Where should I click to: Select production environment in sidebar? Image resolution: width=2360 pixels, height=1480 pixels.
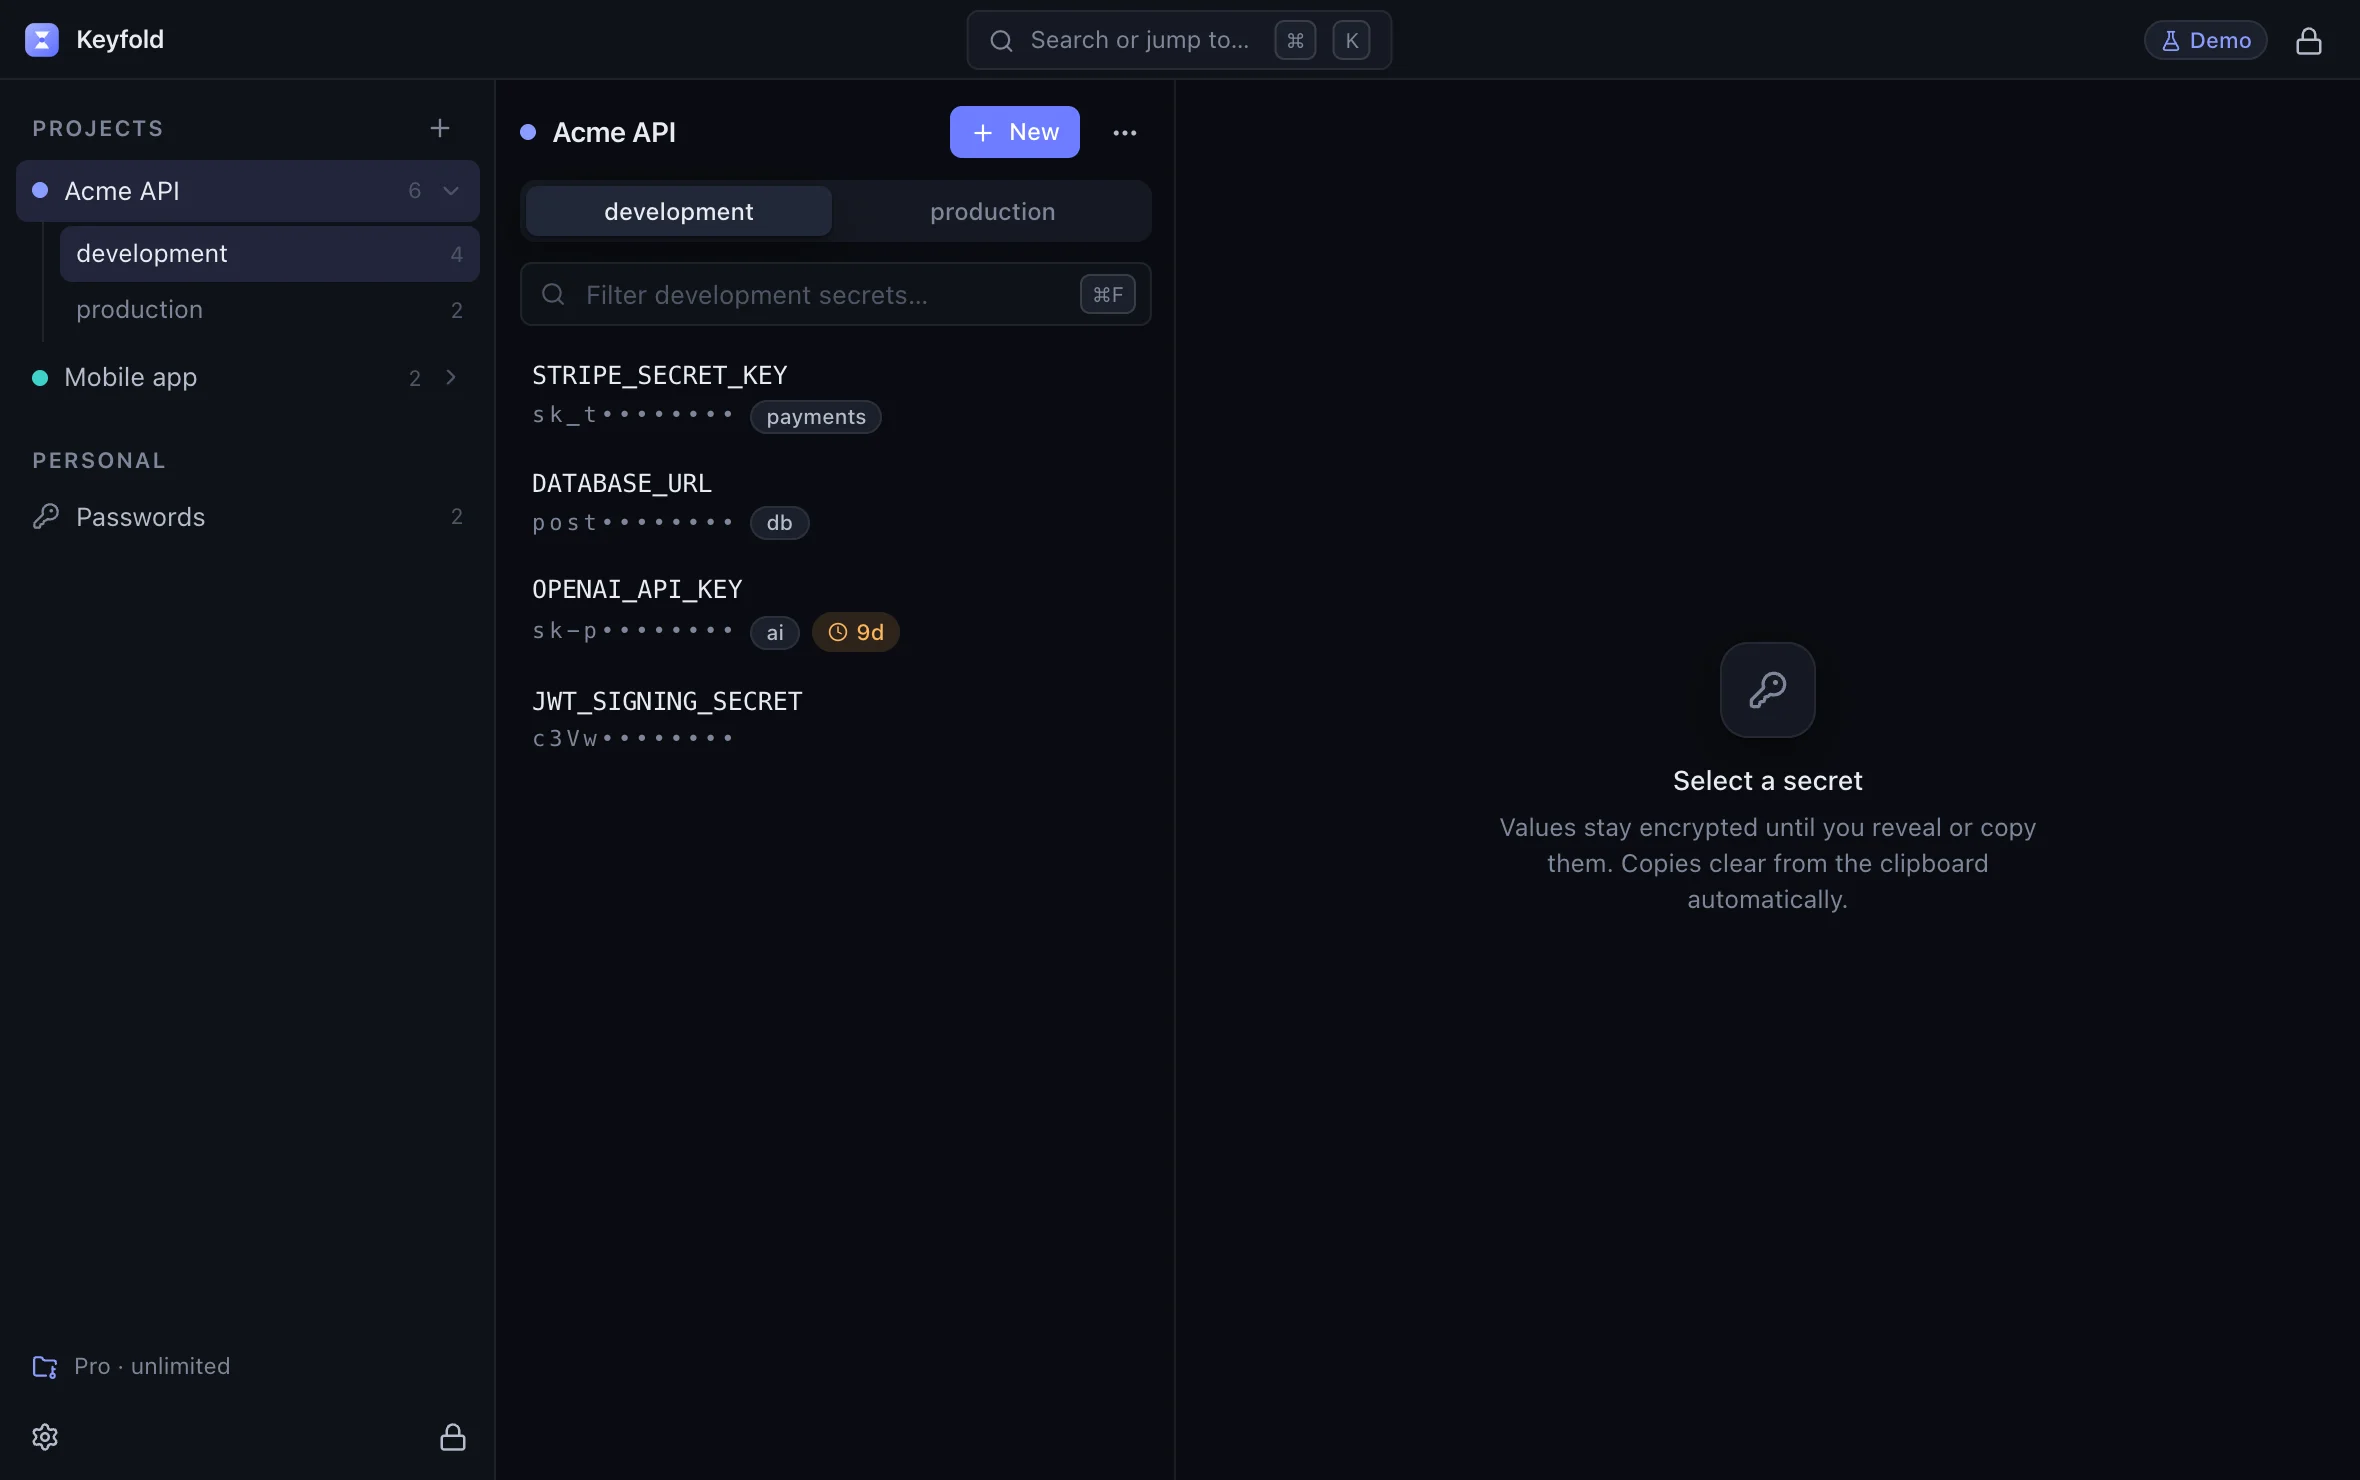click(270, 310)
